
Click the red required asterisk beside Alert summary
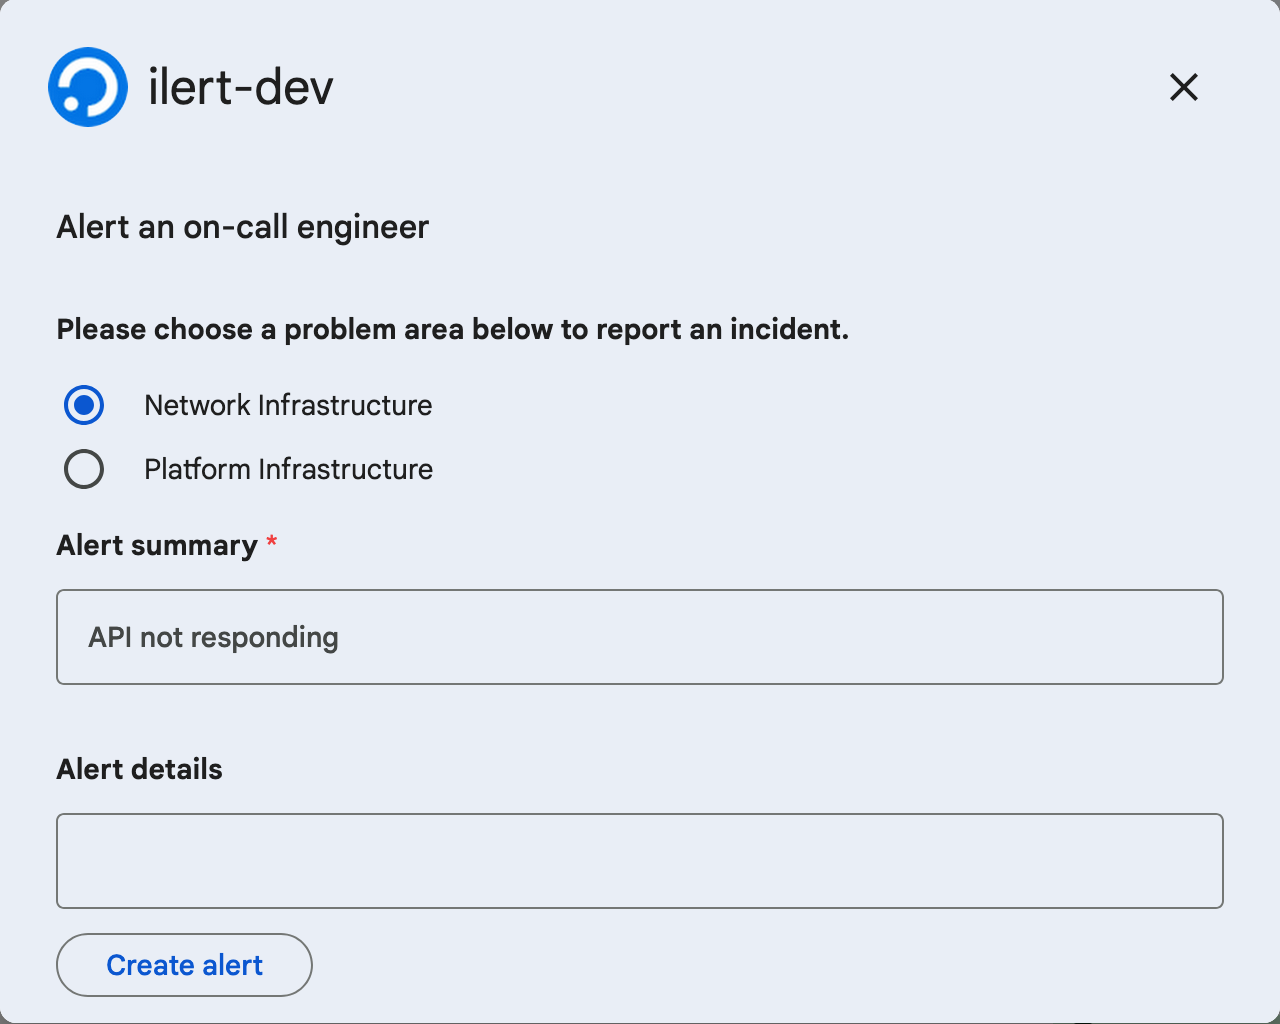click(x=271, y=542)
